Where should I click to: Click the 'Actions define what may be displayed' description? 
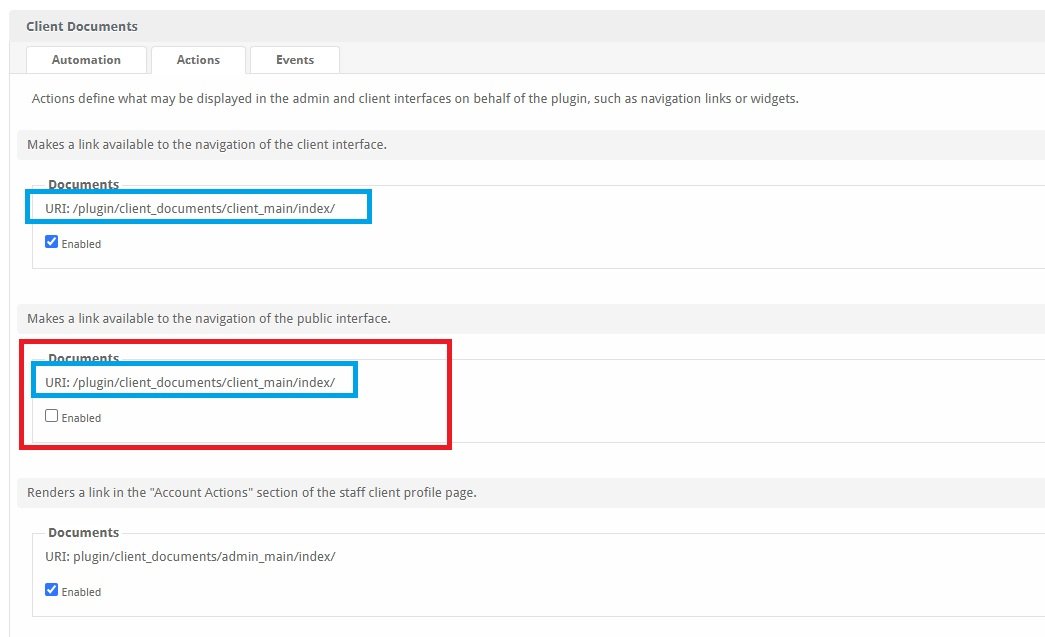(x=415, y=99)
